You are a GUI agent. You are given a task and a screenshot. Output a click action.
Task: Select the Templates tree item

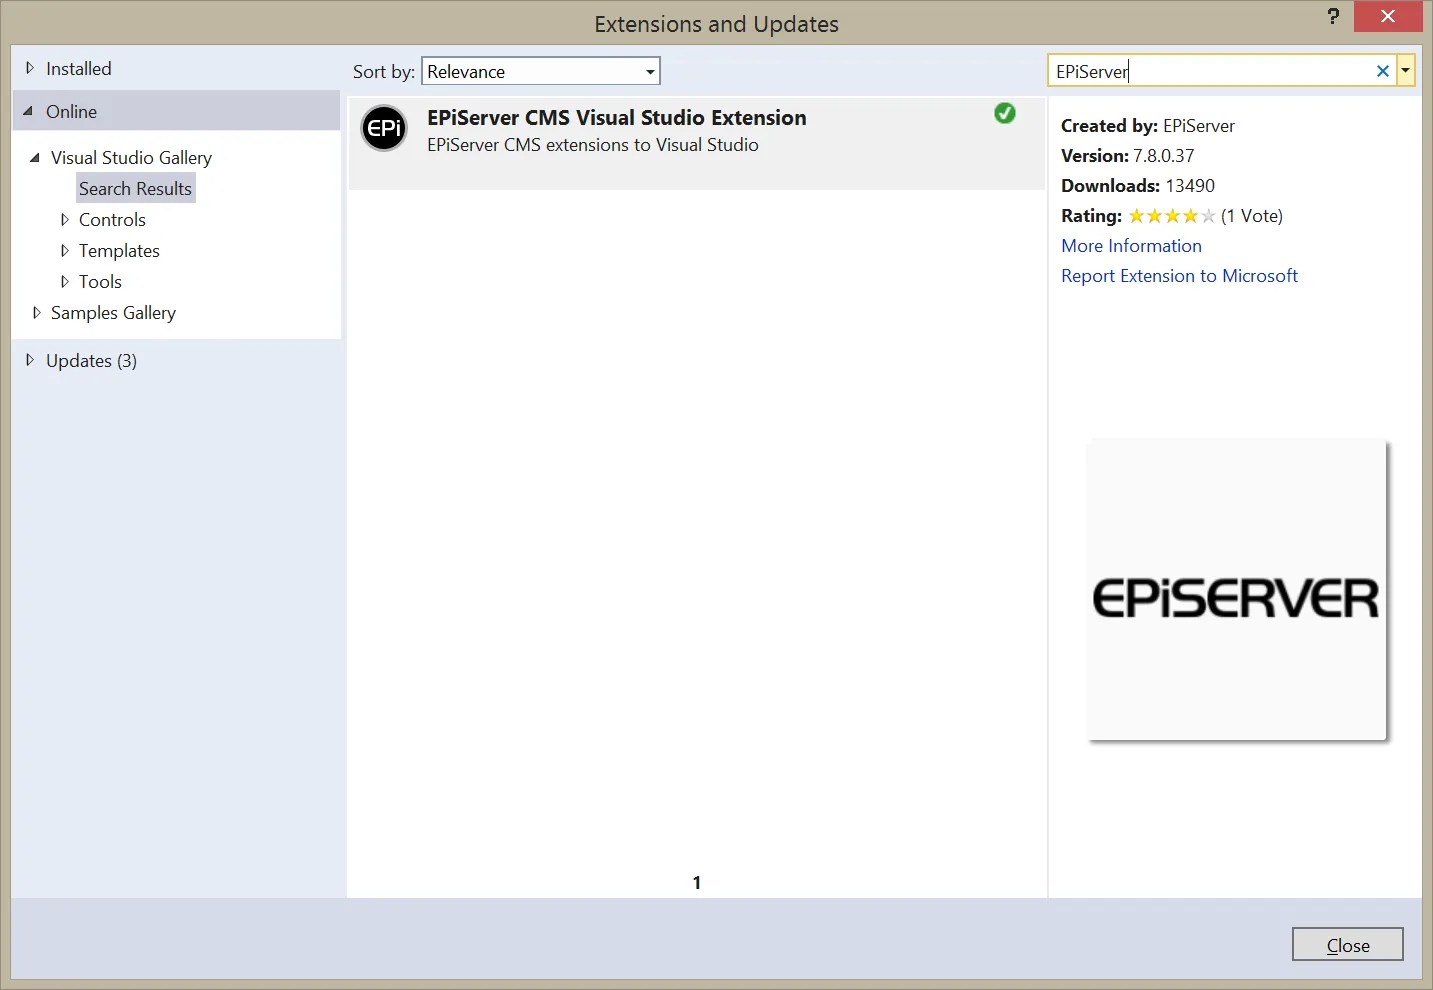pyautogui.click(x=119, y=250)
